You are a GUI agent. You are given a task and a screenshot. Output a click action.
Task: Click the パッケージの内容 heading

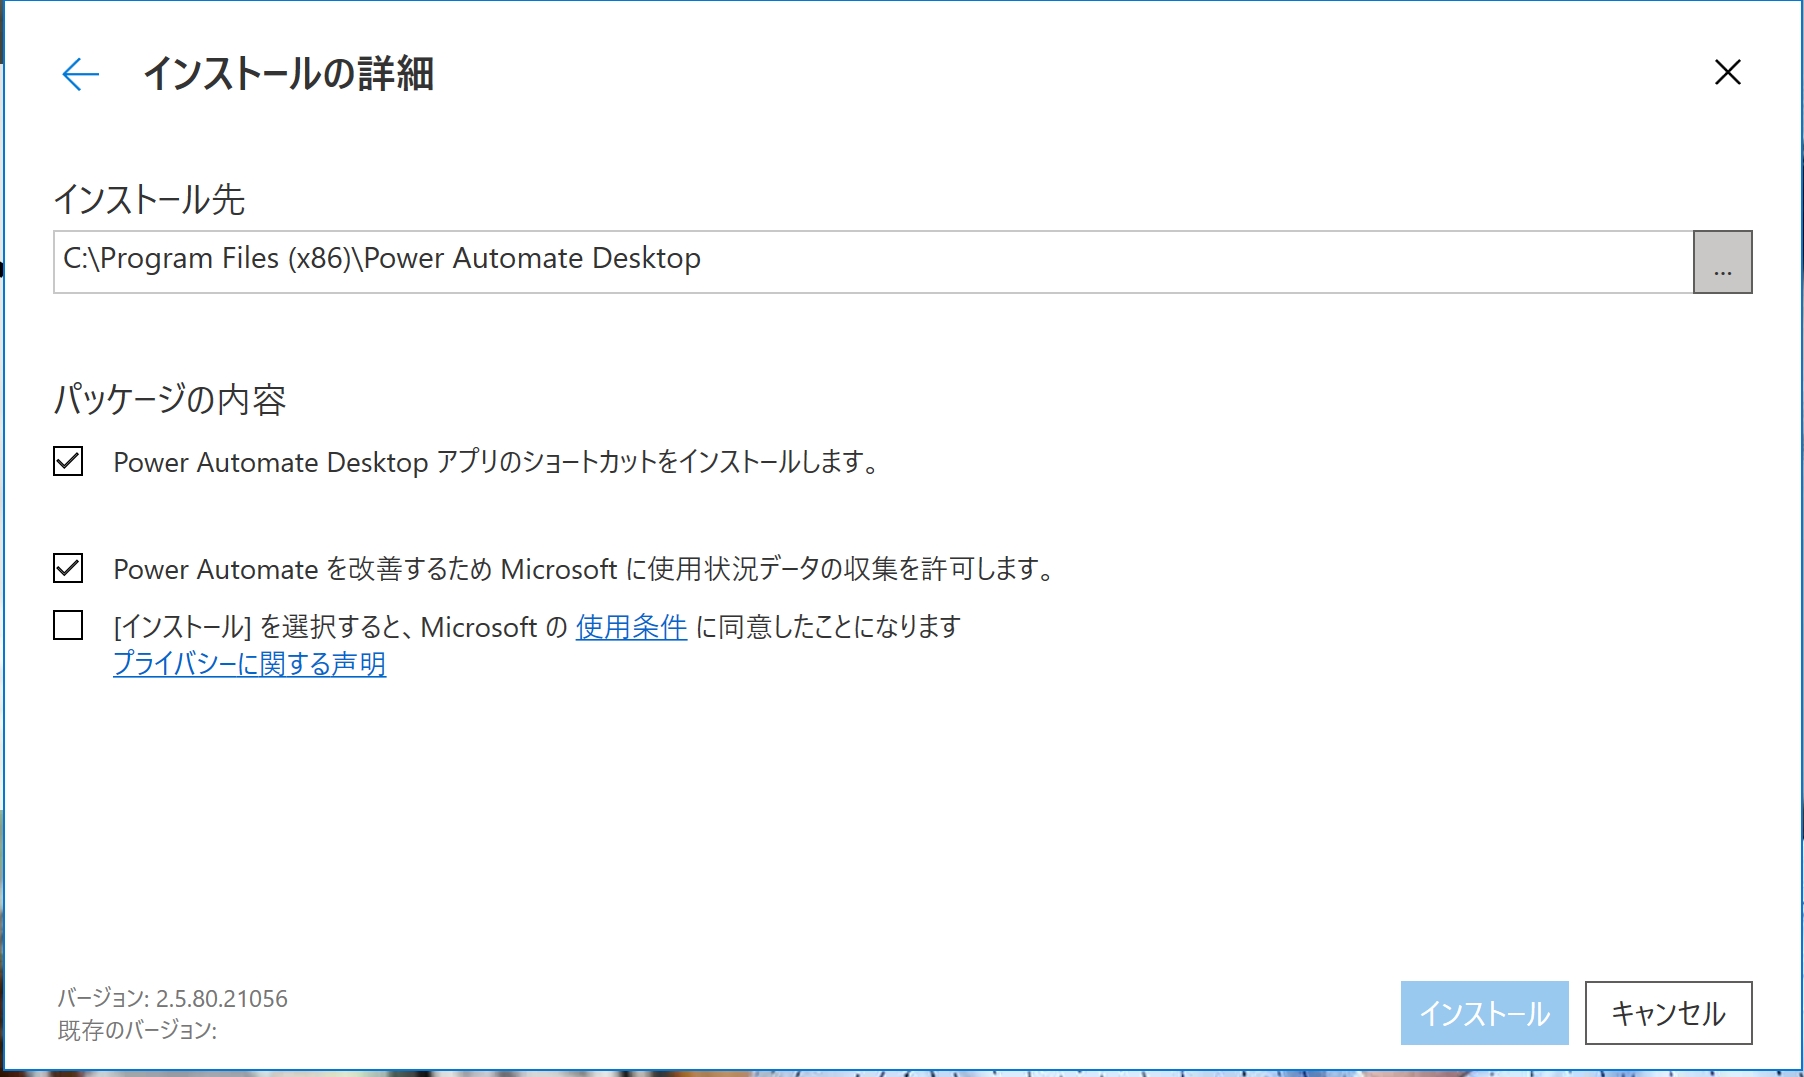(x=169, y=399)
